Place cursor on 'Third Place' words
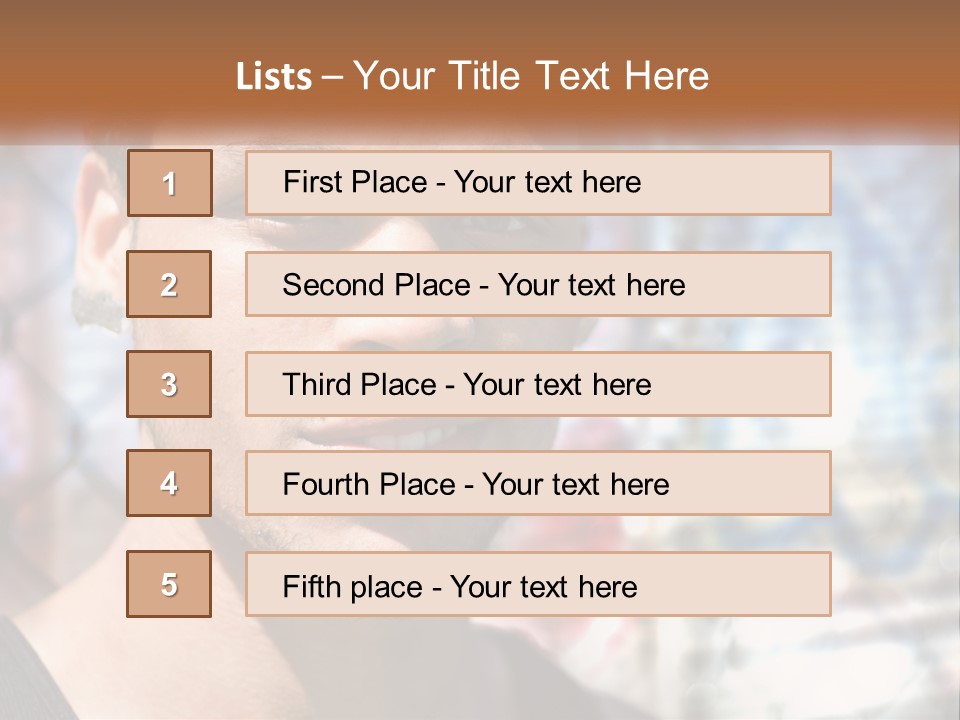Screen dimensions: 960x720 tap(359, 384)
